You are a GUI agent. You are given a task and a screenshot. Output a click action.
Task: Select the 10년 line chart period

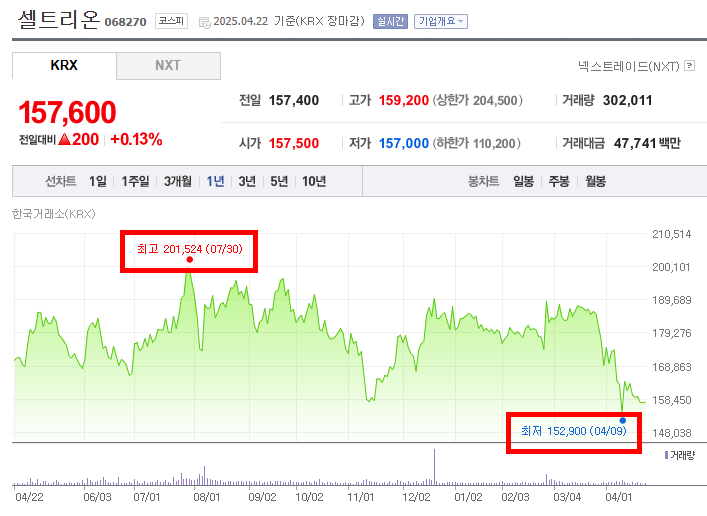point(314,181)
